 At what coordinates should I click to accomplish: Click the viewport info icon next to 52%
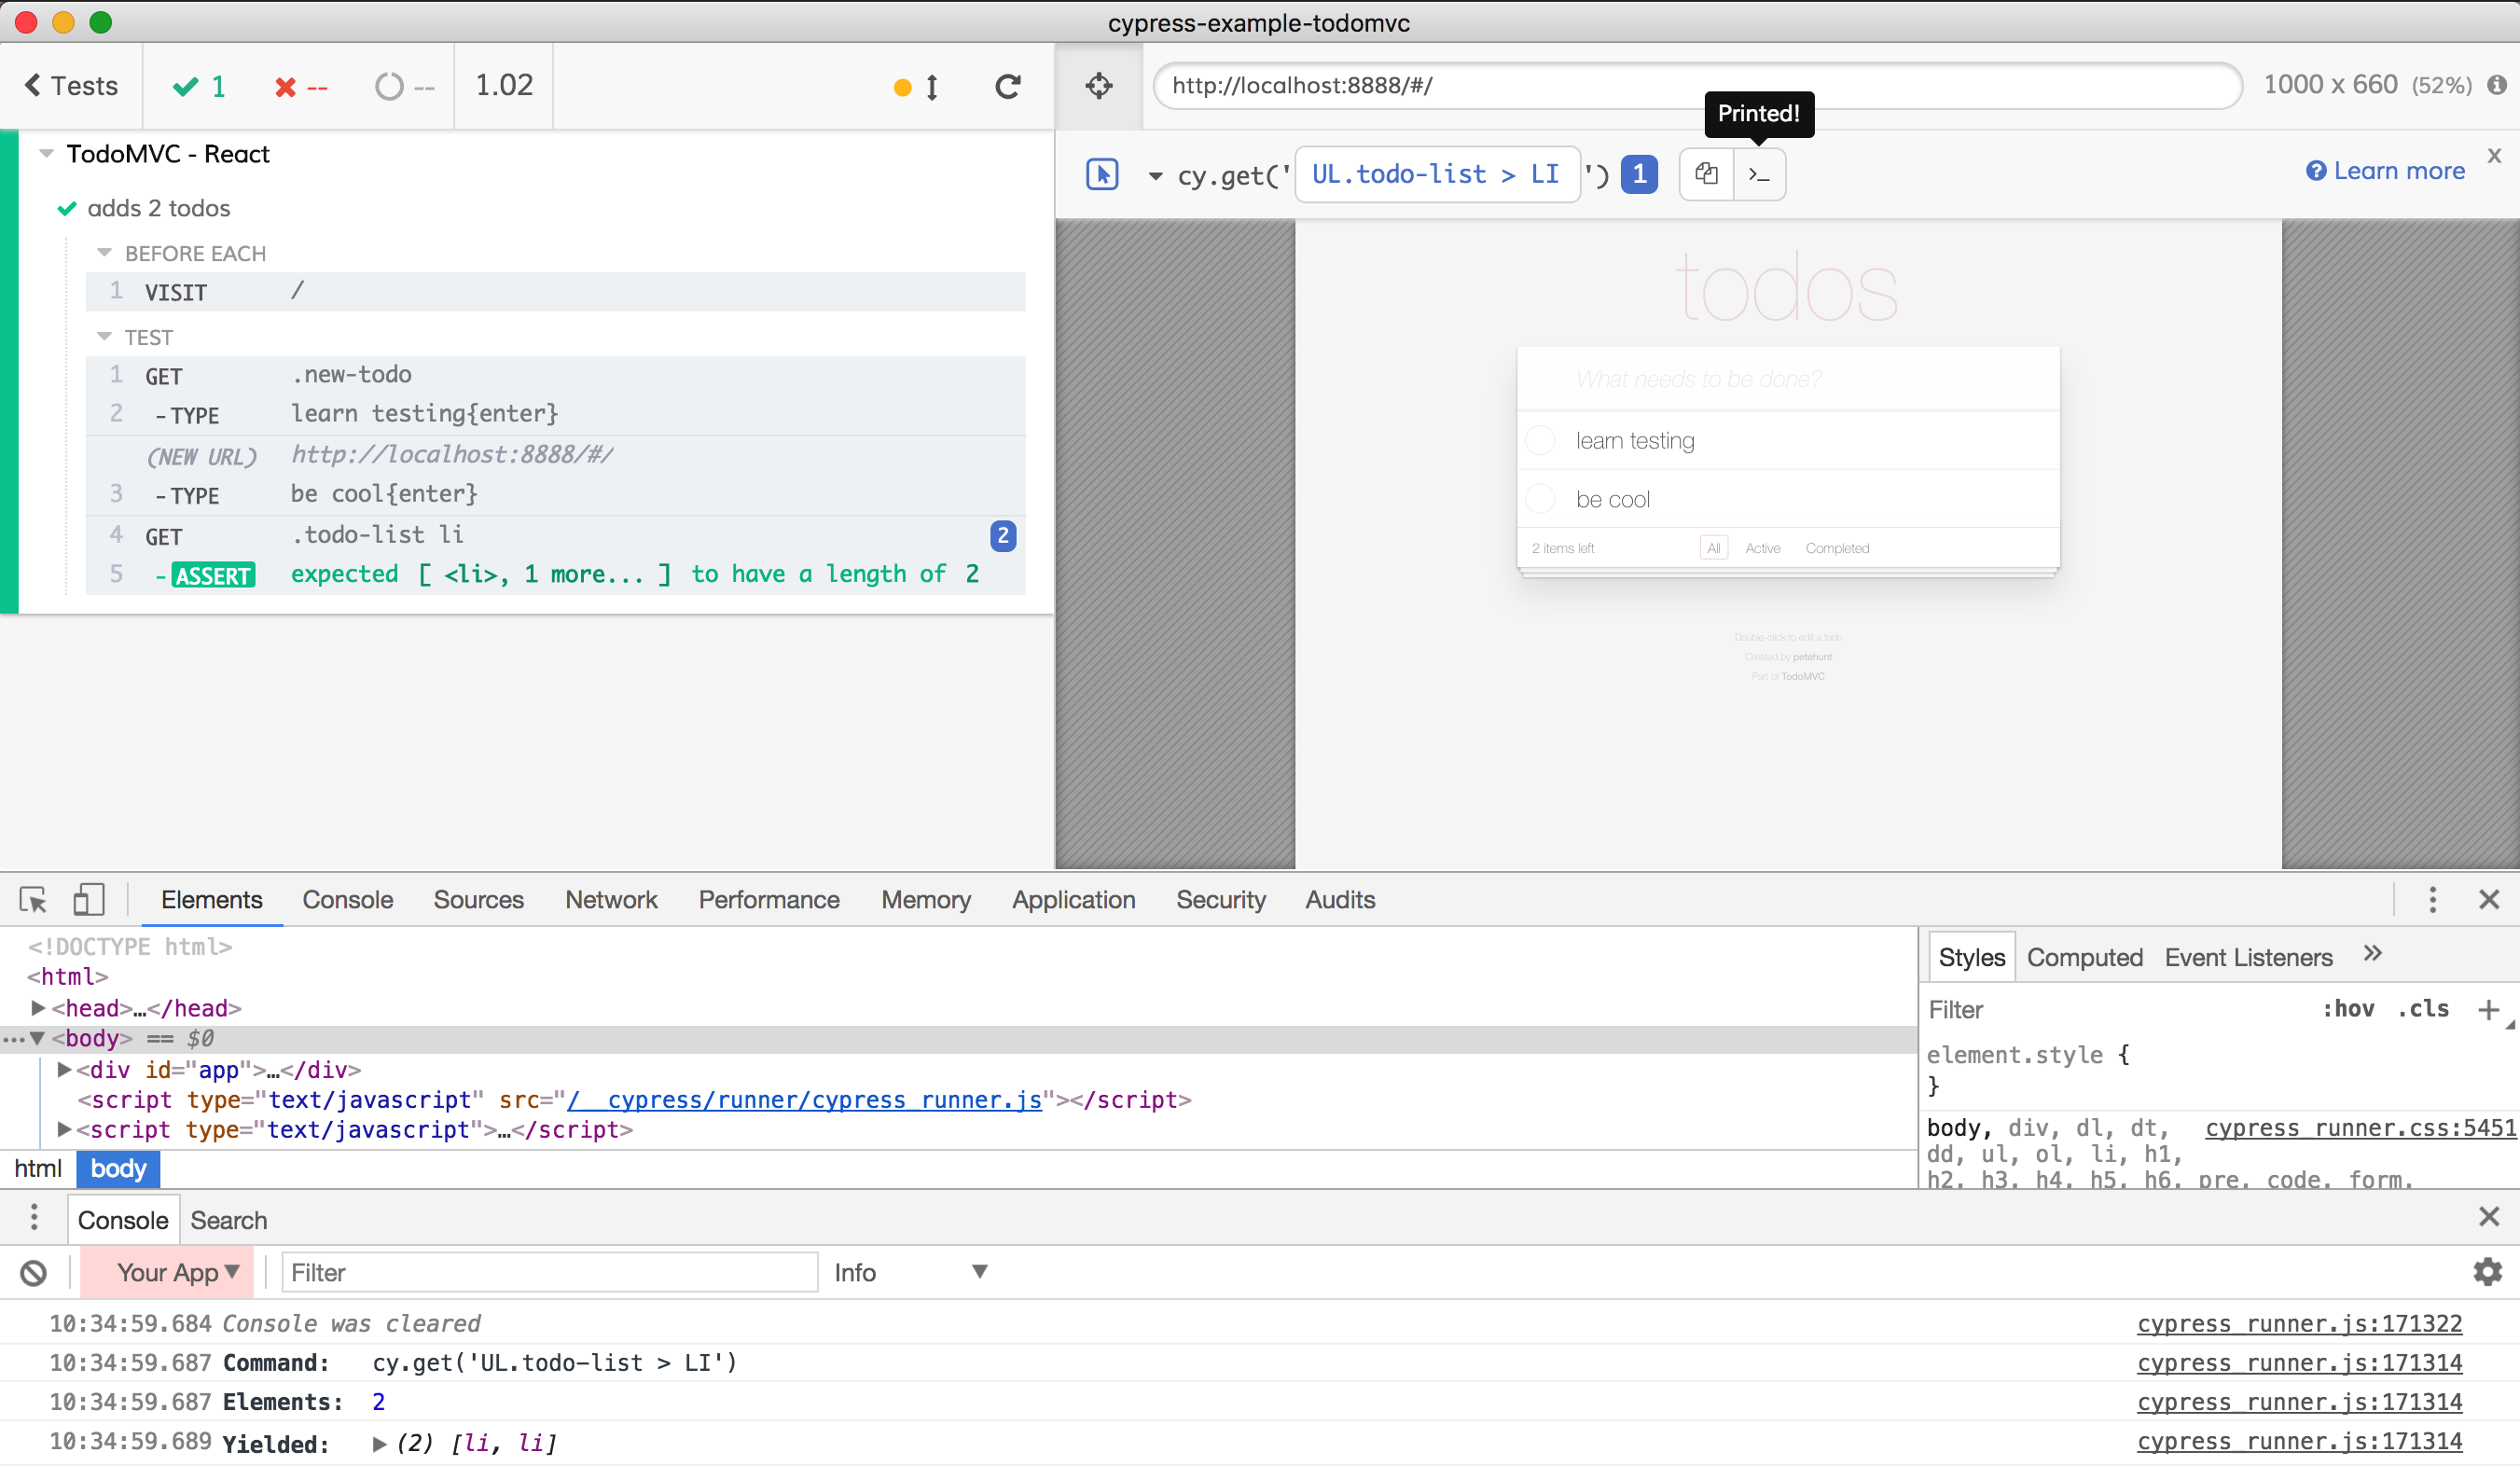coord(2496,85)
